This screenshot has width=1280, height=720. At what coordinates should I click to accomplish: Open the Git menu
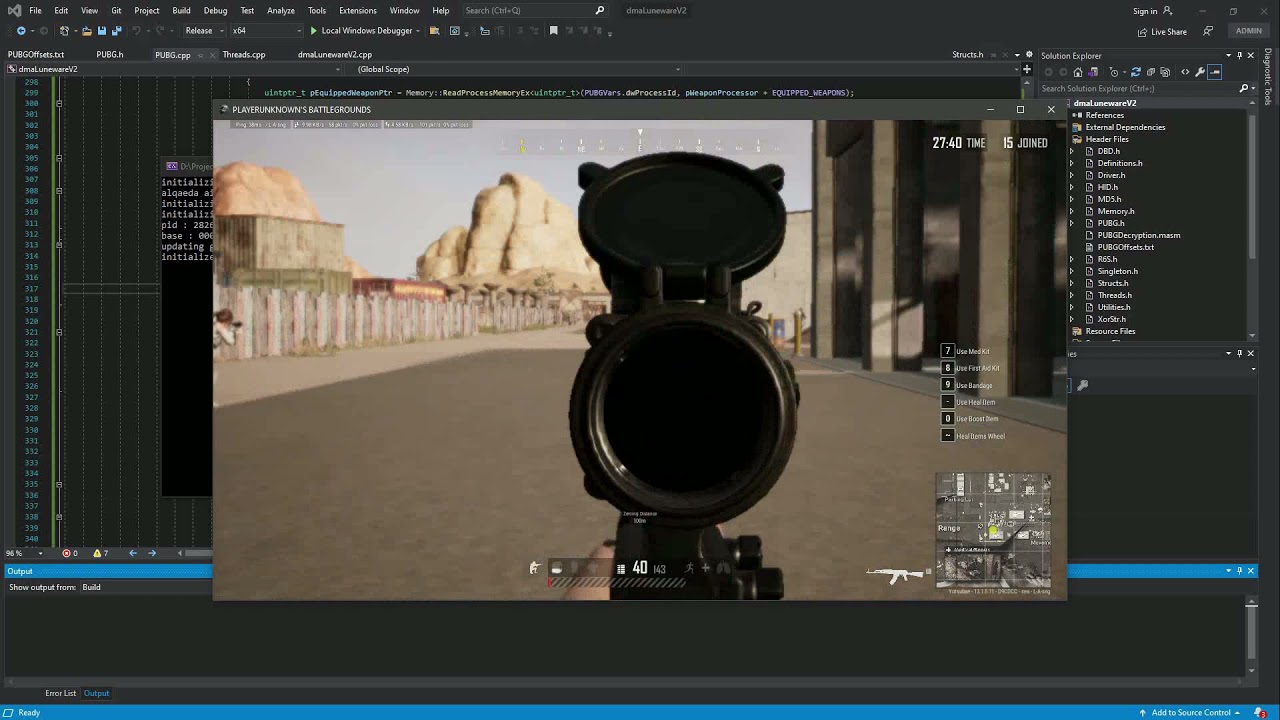[x=116, y=11]
